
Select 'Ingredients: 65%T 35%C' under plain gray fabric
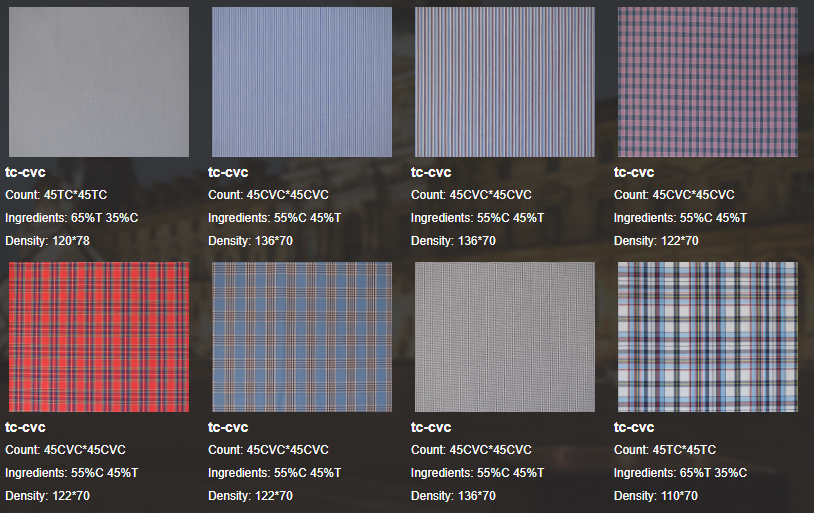click(x=72, y=218)
